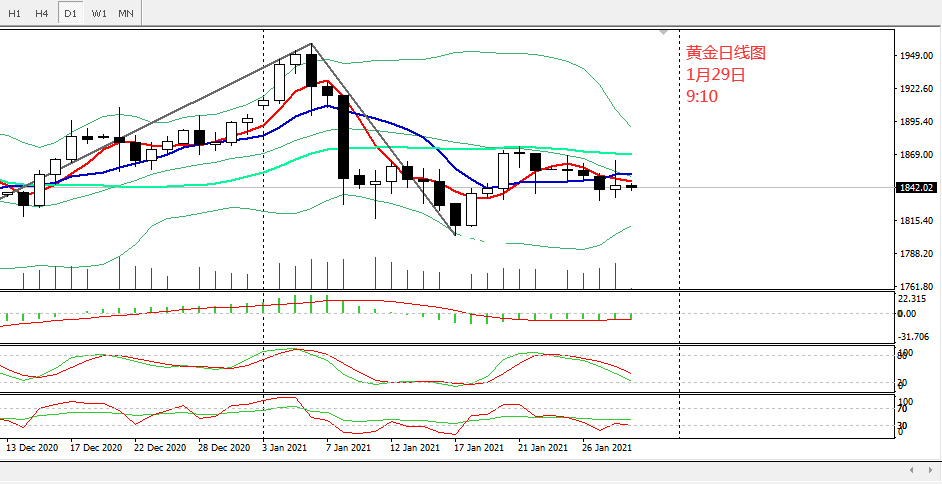
Task: Change chart to W1 weekly timeframe
Action: pyautogui.click(x=98, y=13)
